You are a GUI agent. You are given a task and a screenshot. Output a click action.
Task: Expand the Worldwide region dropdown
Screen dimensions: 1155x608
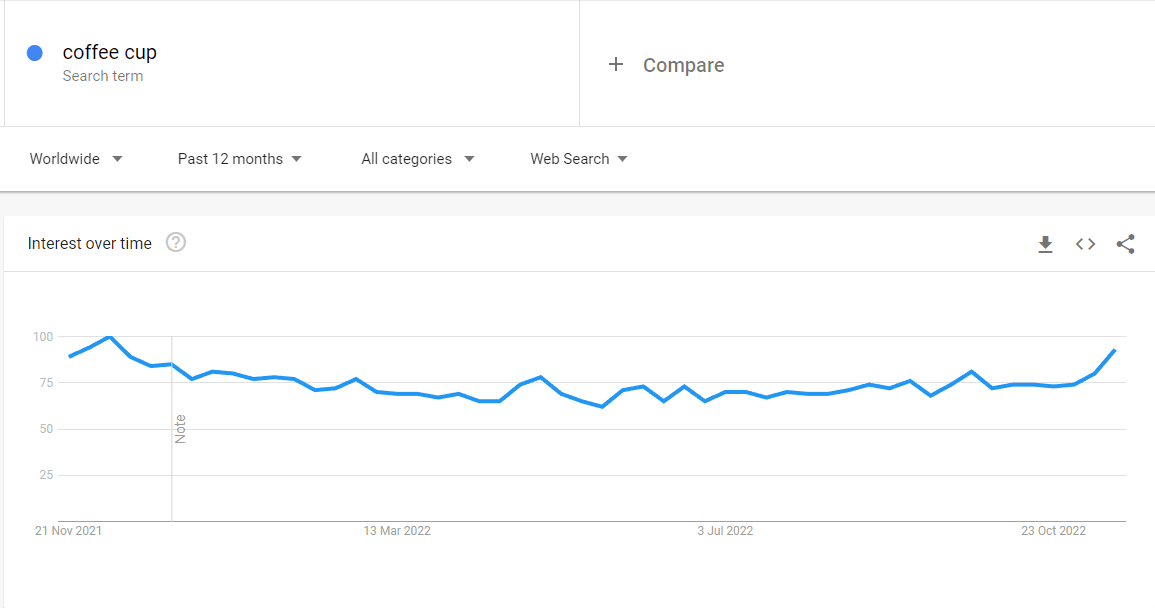[76, 159]
